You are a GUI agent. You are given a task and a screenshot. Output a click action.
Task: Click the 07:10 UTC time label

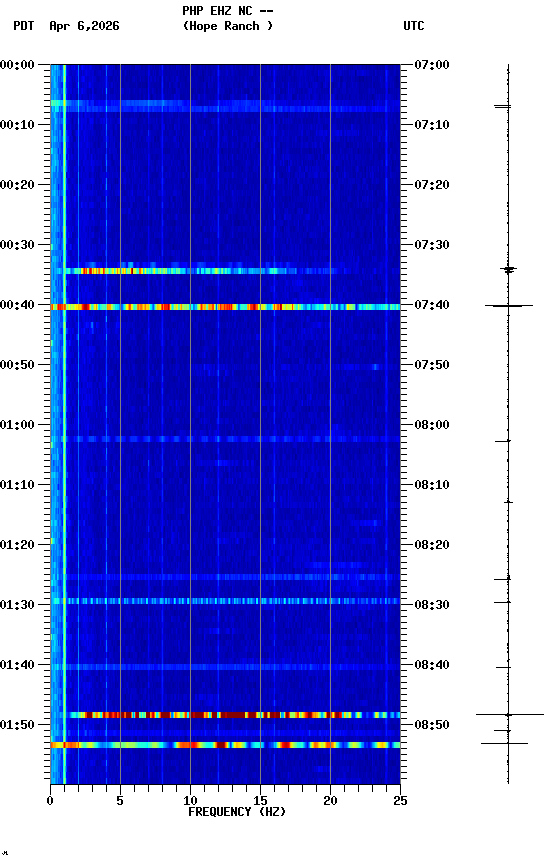click(x=432, y=125)
